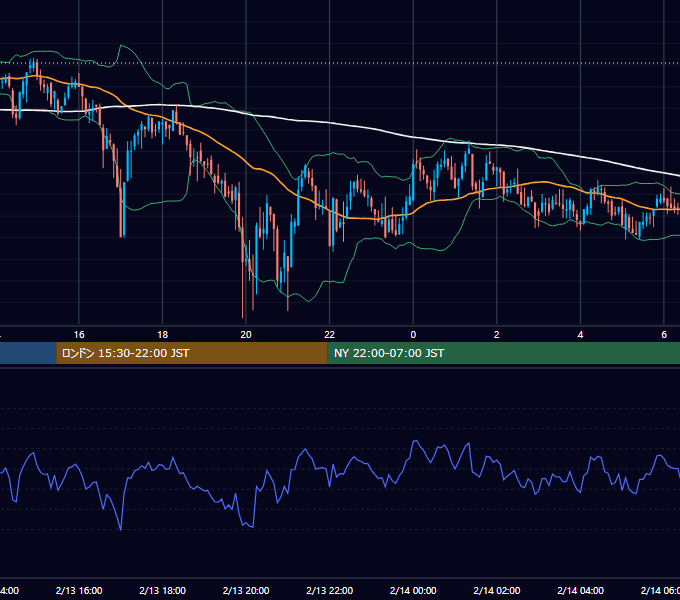Click the '4' hour label on the chart axis
Screen dimensions: 680x600
point(580,335)
